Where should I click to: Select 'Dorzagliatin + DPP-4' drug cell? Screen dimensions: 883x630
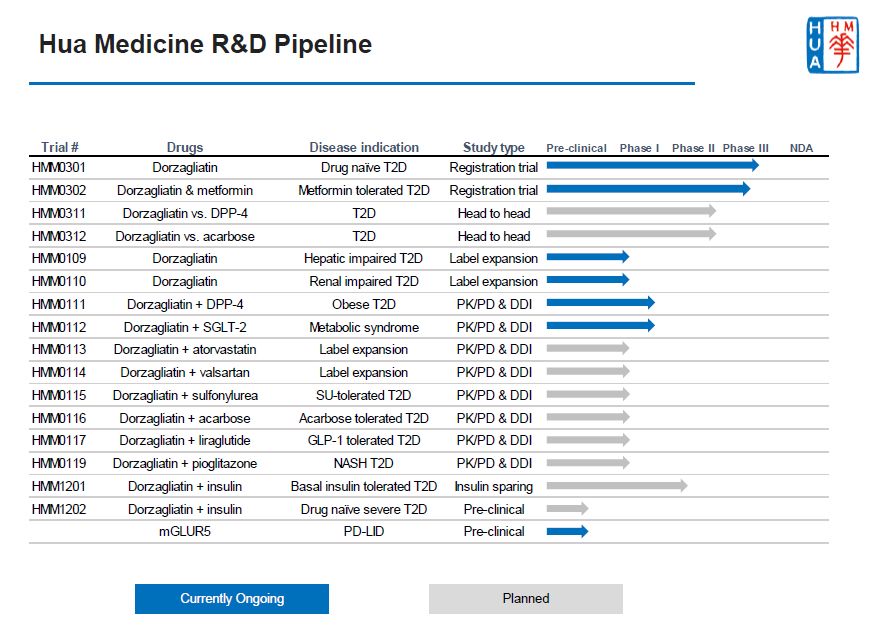(x=185, y=305)
